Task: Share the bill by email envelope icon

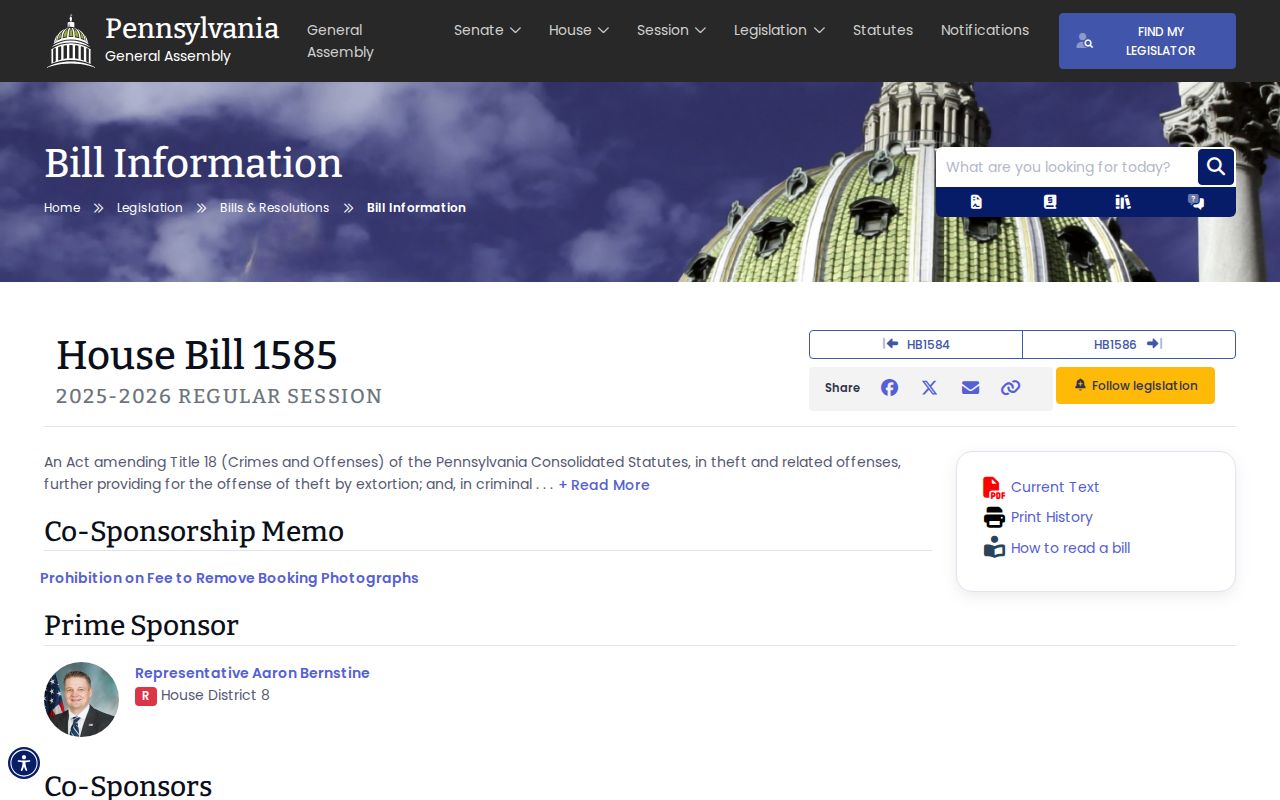Action: [970, 388]
